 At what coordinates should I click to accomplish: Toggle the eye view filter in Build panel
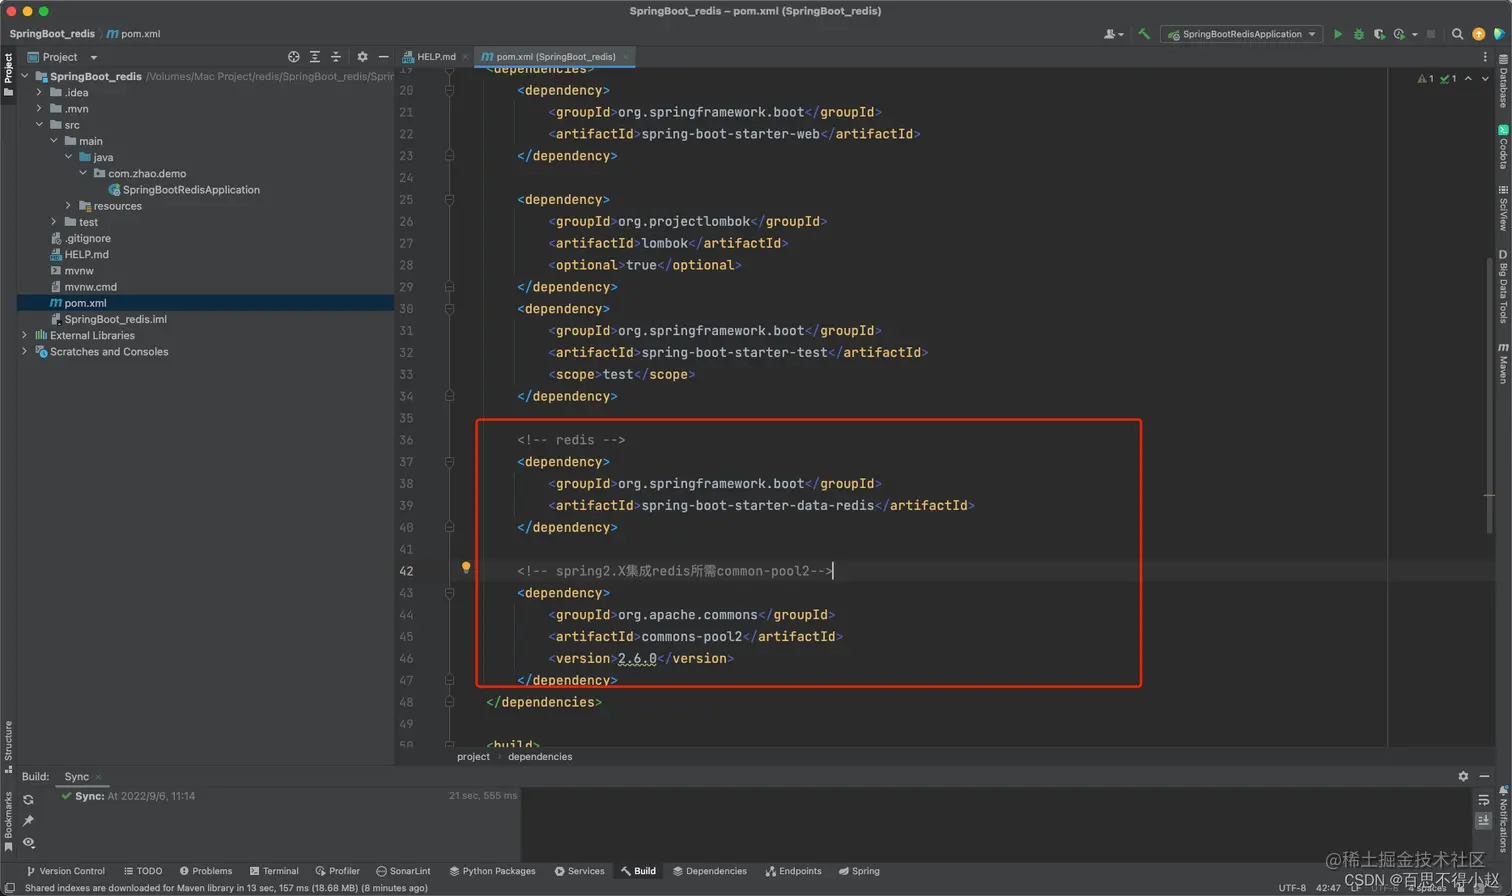click(28, 843)
